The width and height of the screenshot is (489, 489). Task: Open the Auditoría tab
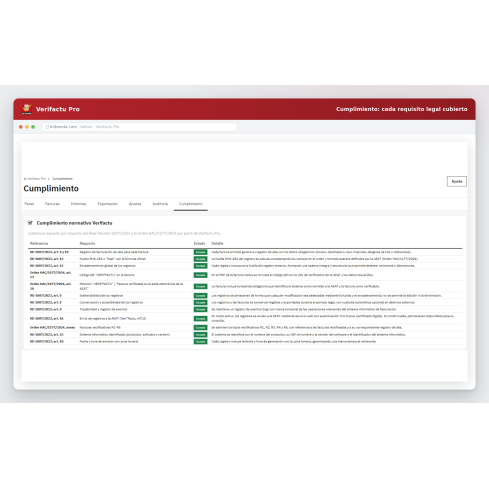pyautogui.click(x=160, y=204)
